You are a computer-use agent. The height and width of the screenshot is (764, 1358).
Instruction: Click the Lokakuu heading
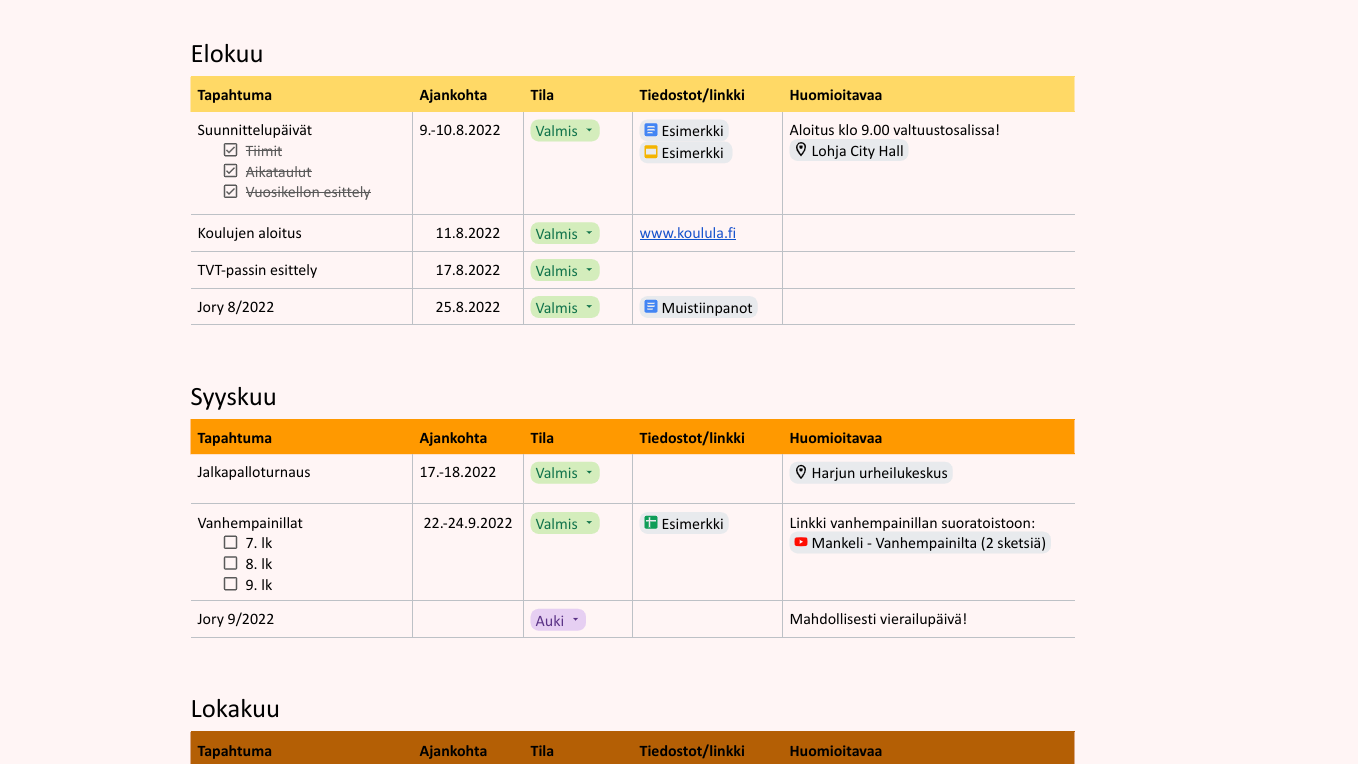235,709
